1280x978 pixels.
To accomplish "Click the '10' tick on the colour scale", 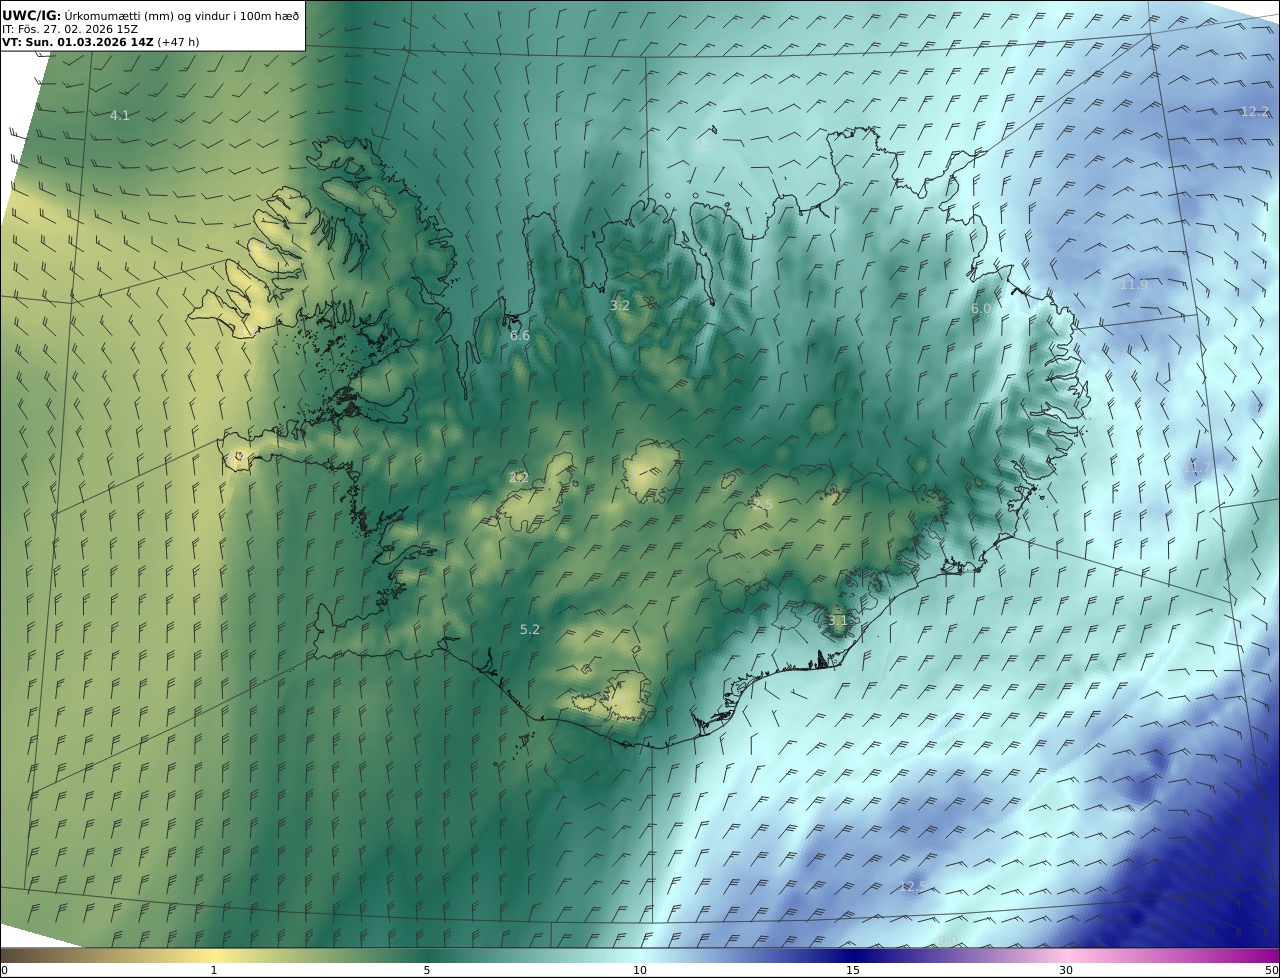I will click(640, 970).
